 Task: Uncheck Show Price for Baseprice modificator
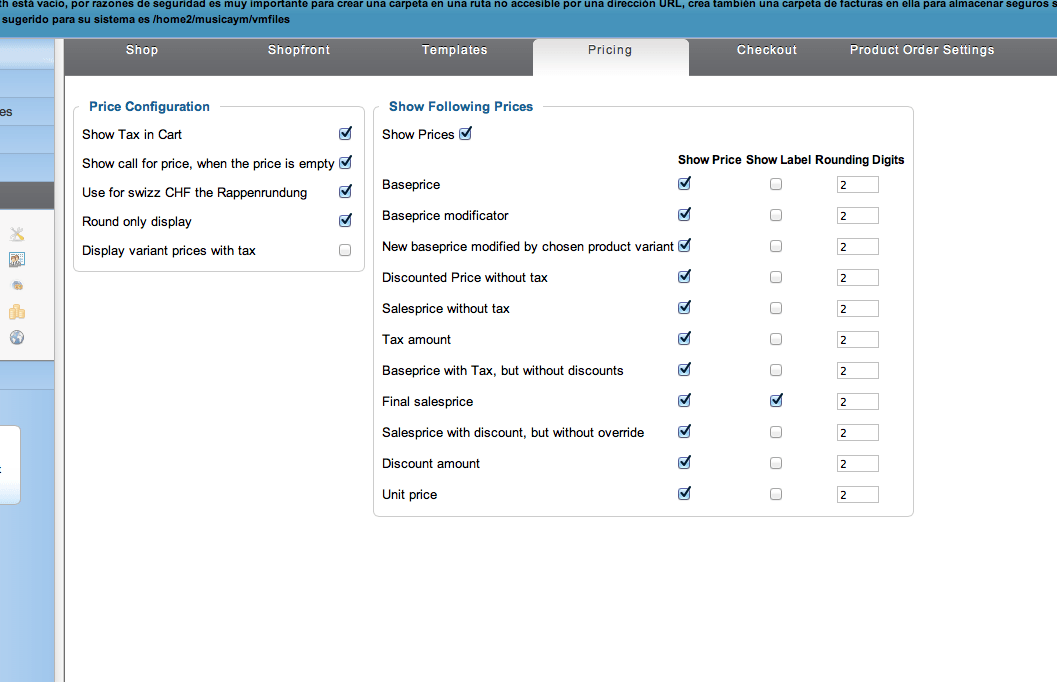pos(684,214)
